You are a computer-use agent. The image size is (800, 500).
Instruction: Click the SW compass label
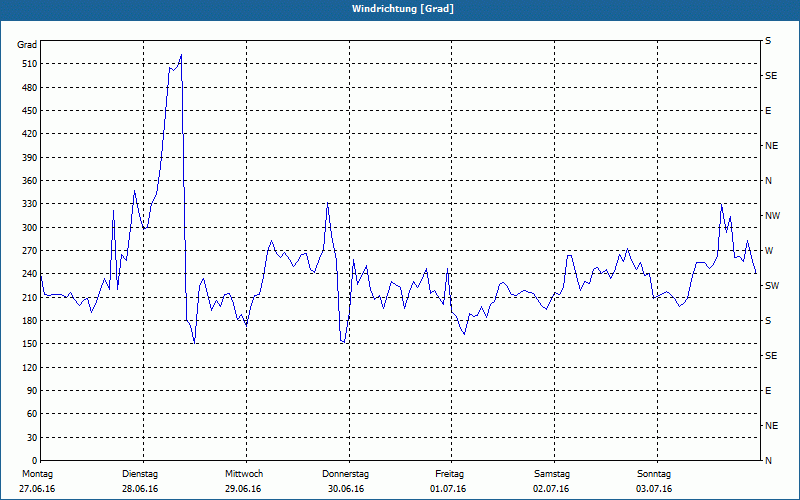coord(772,286)
